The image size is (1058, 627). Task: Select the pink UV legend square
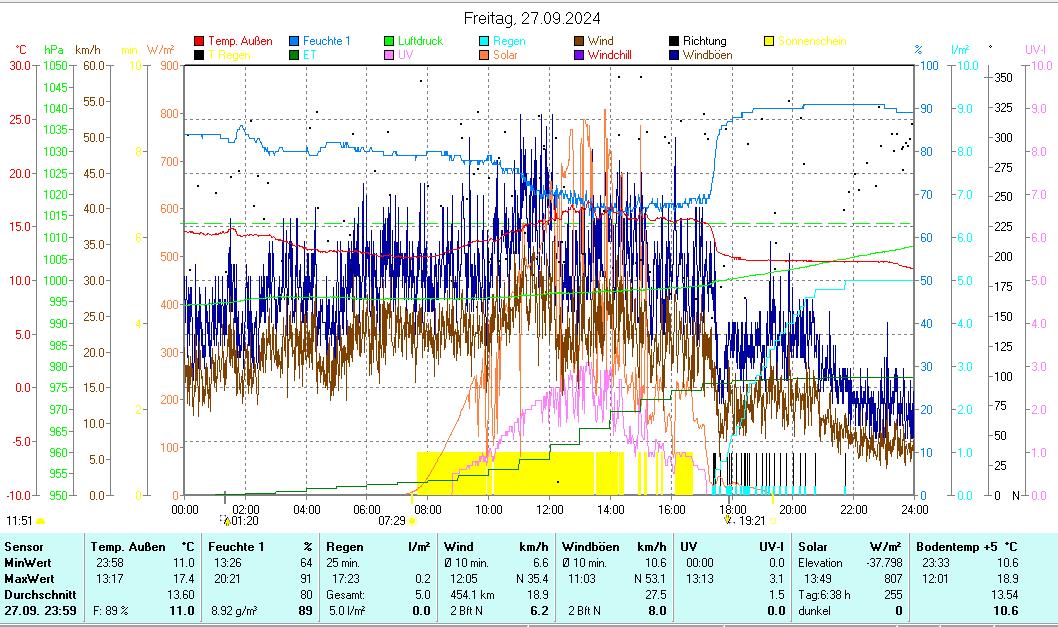coord(389,55)
